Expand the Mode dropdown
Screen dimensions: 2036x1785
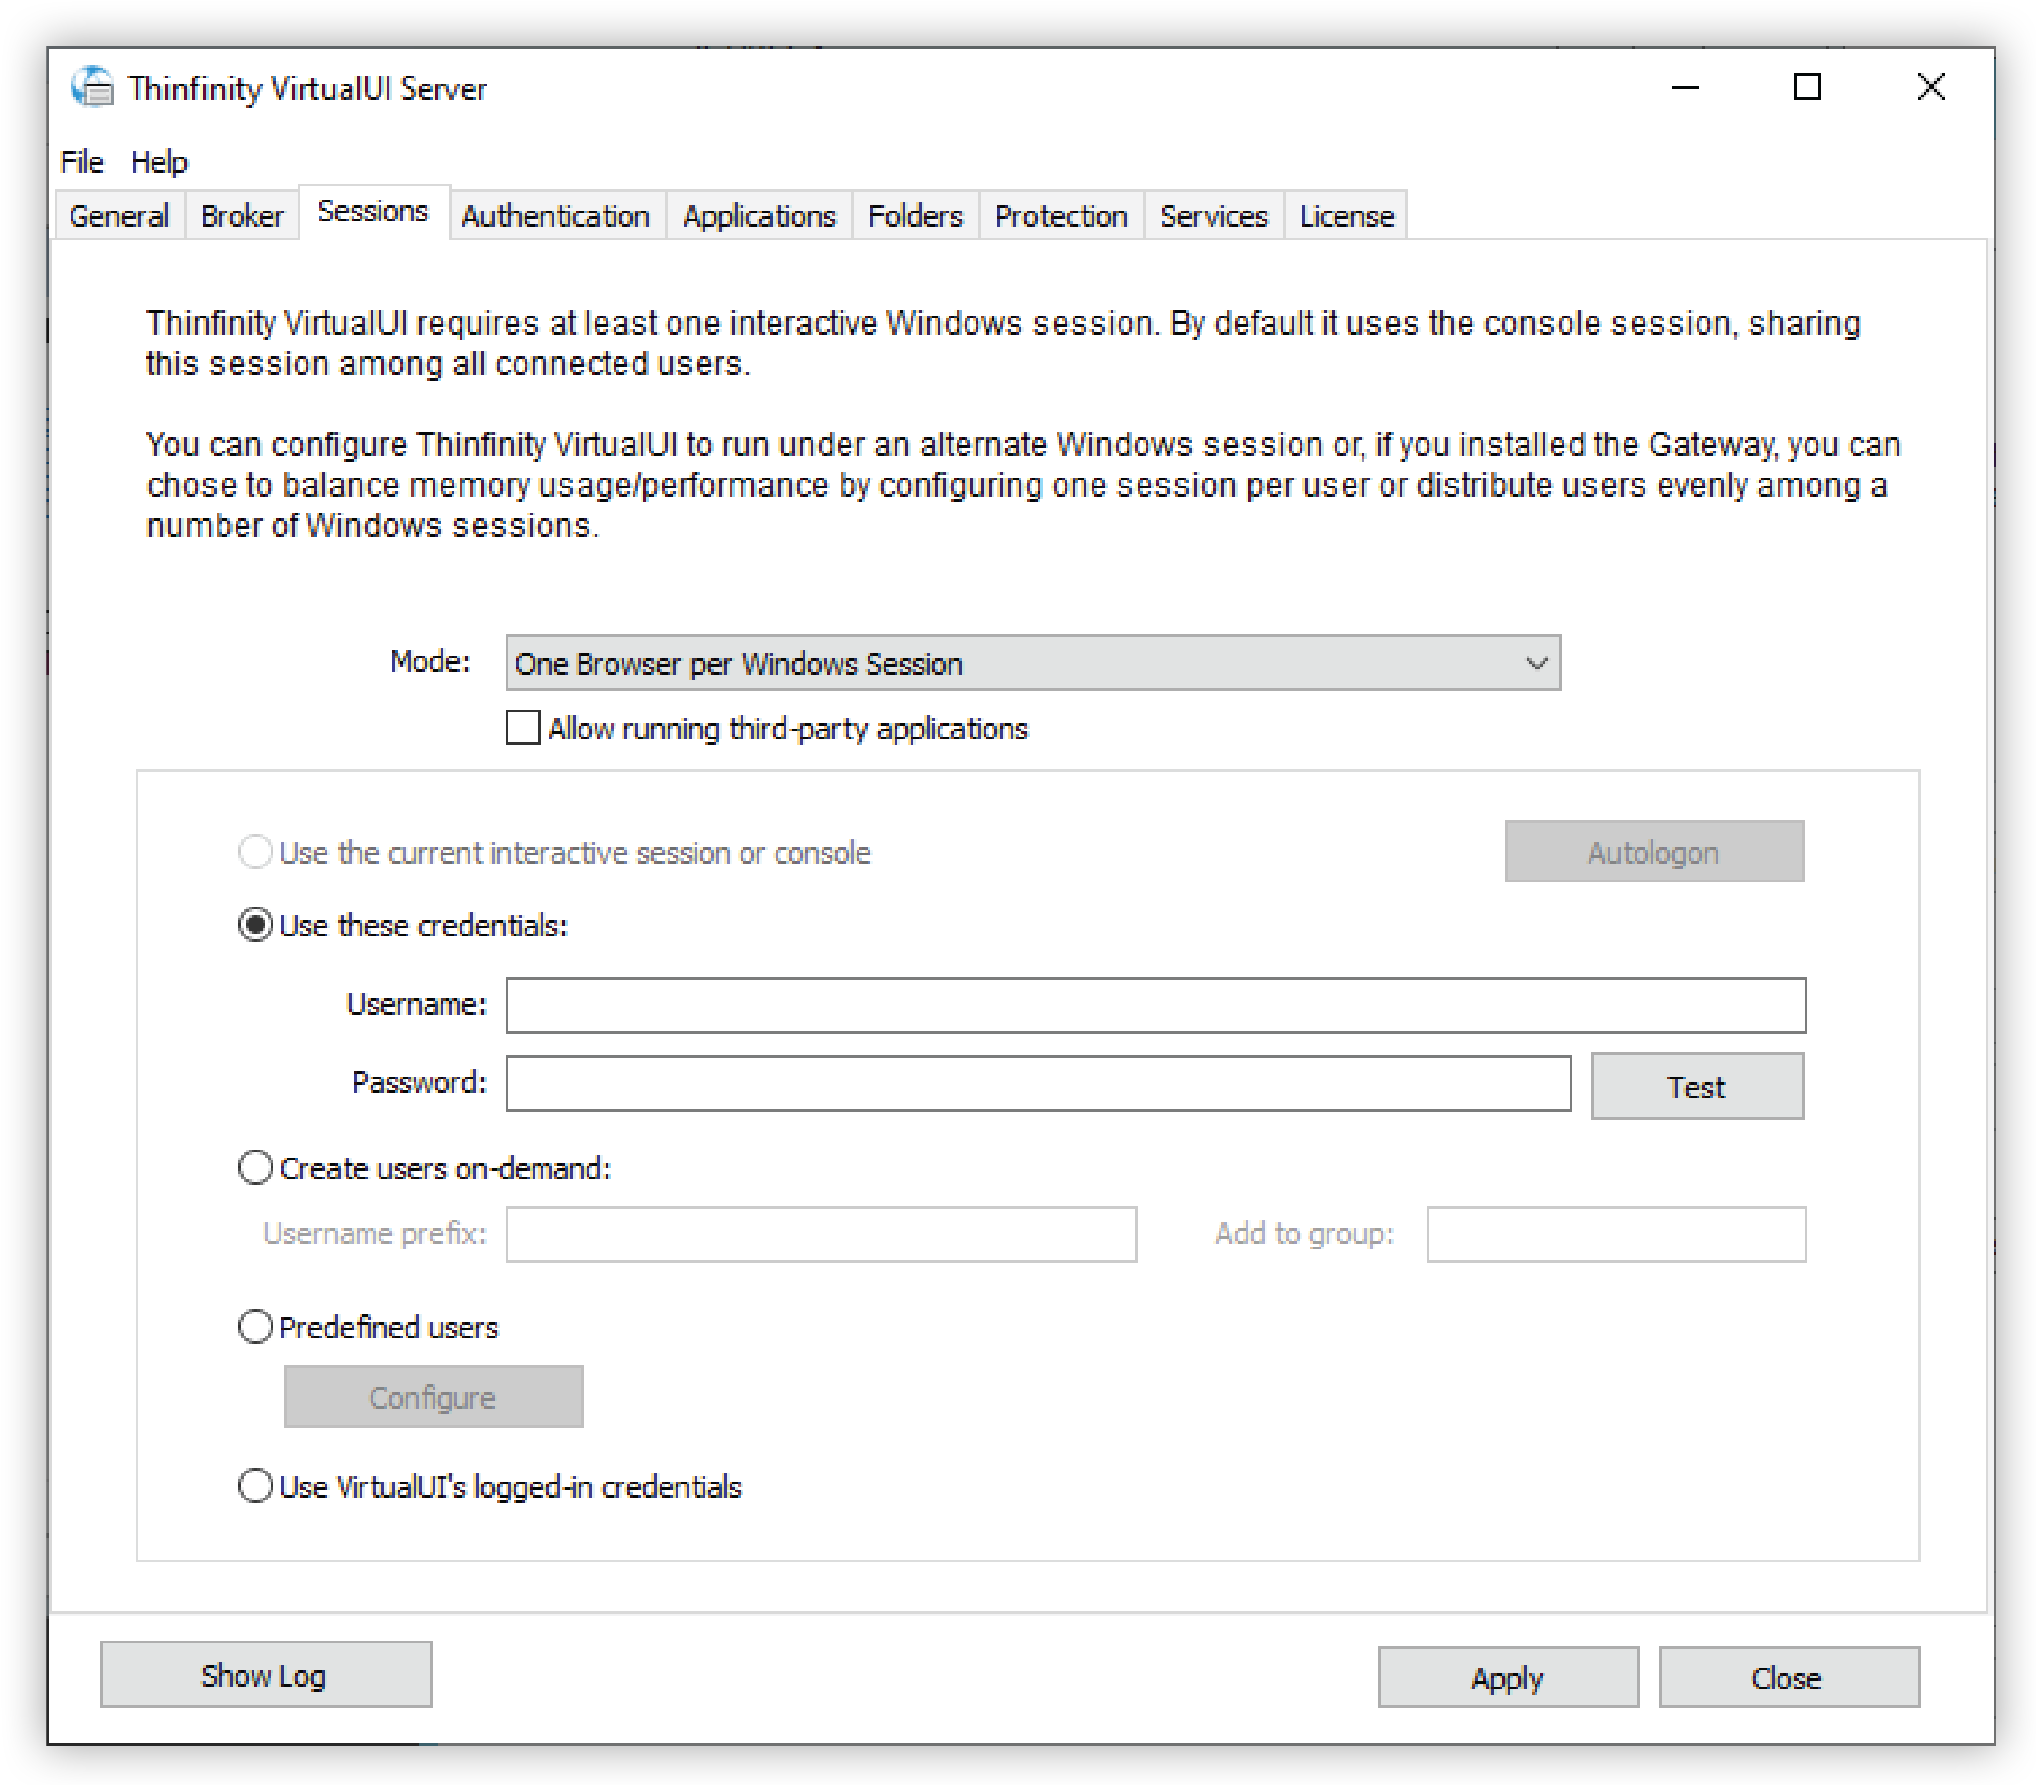(x=1033, y=663)
